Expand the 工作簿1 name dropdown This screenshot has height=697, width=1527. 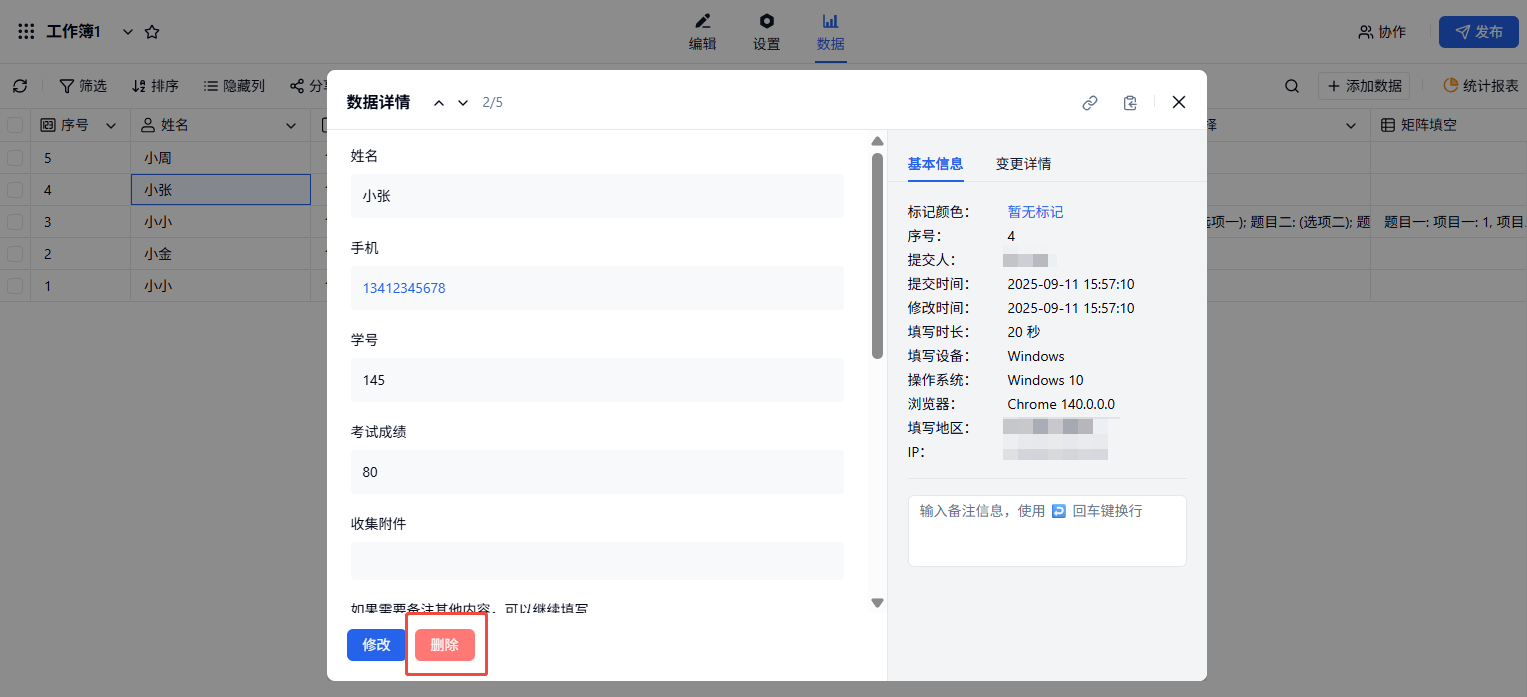click(x=127, y=32)
